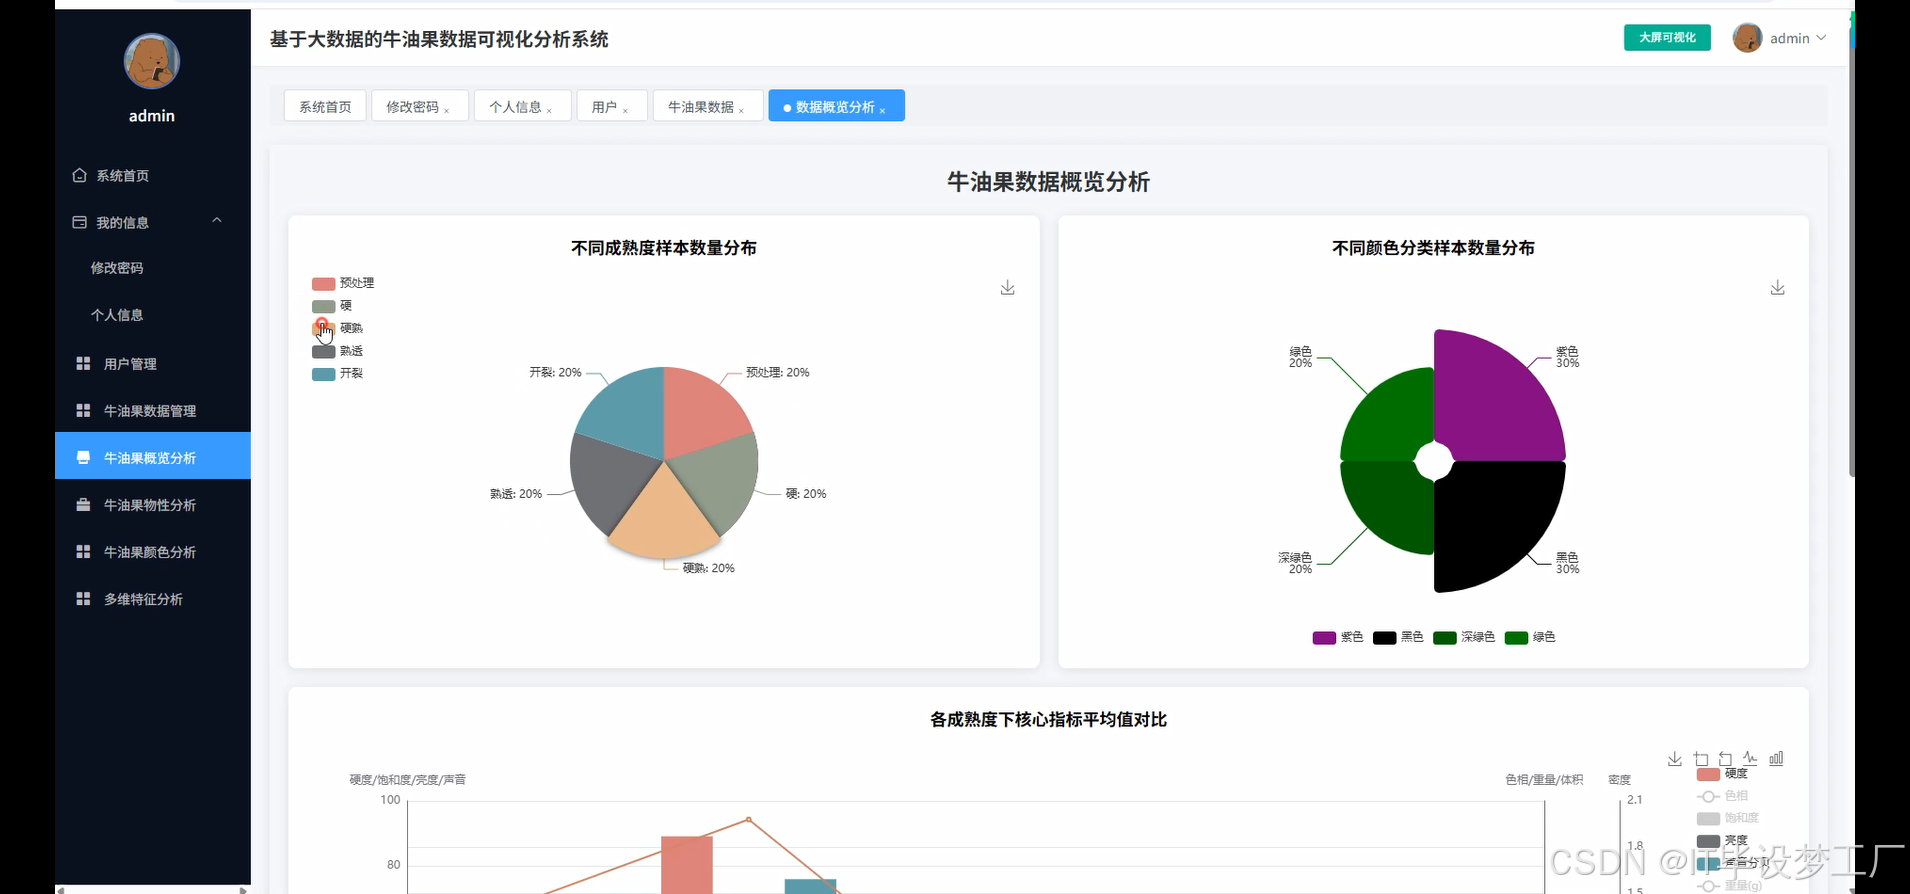
Task: Toggle 熟透 legend in maturity pie chart
Action: (337, 351)
